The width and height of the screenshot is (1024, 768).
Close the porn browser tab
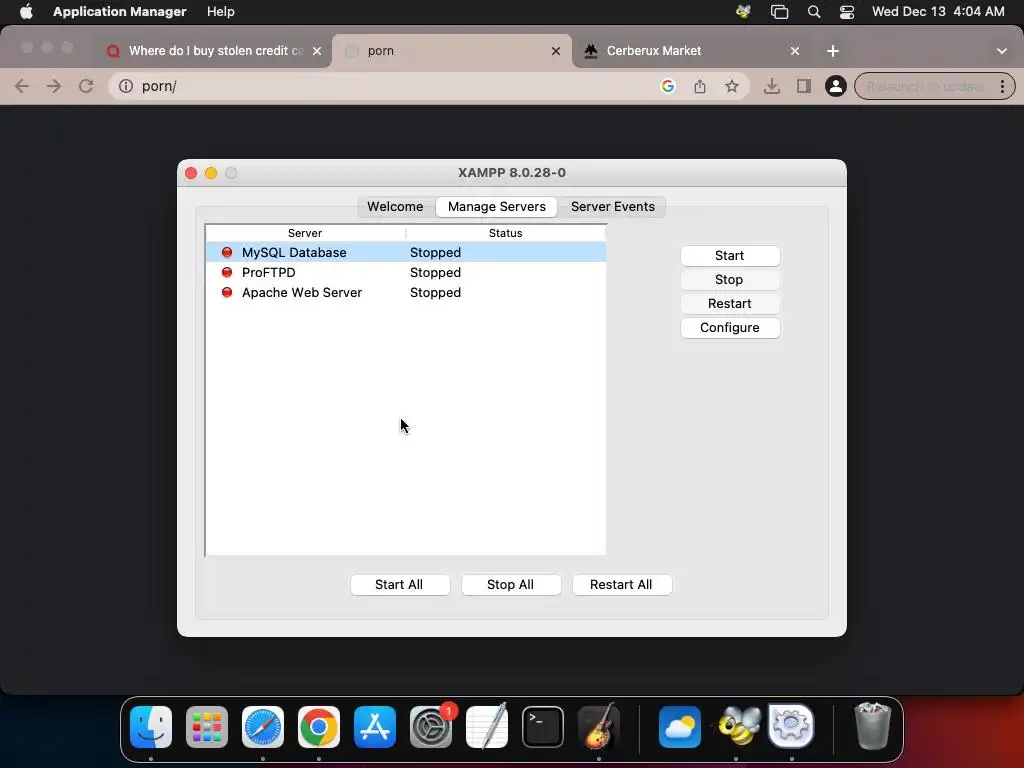tap(556, 51)
